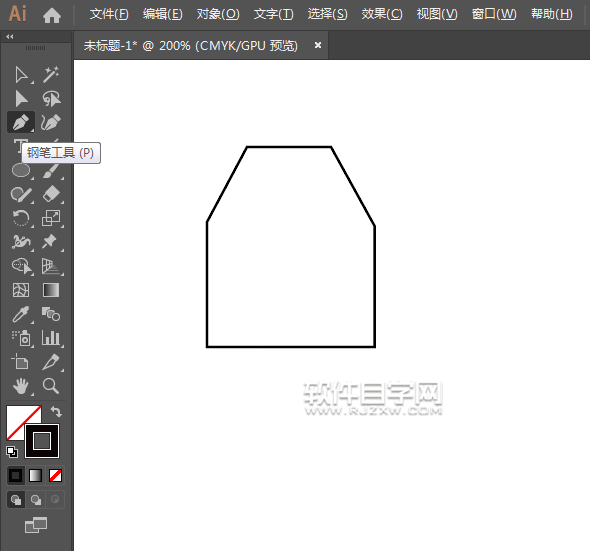Reset to default fill and stroke
590x551 pixels.
click(x=12, y=452)
